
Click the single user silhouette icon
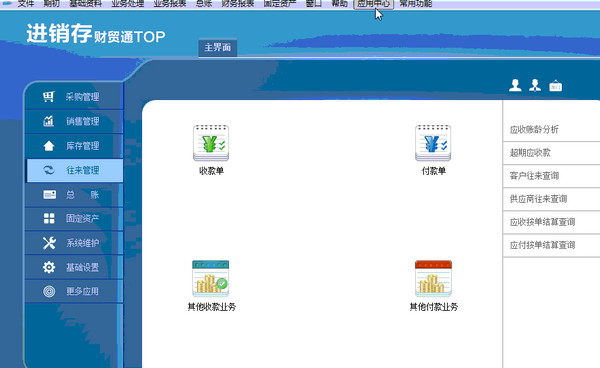tap(515, 85)
